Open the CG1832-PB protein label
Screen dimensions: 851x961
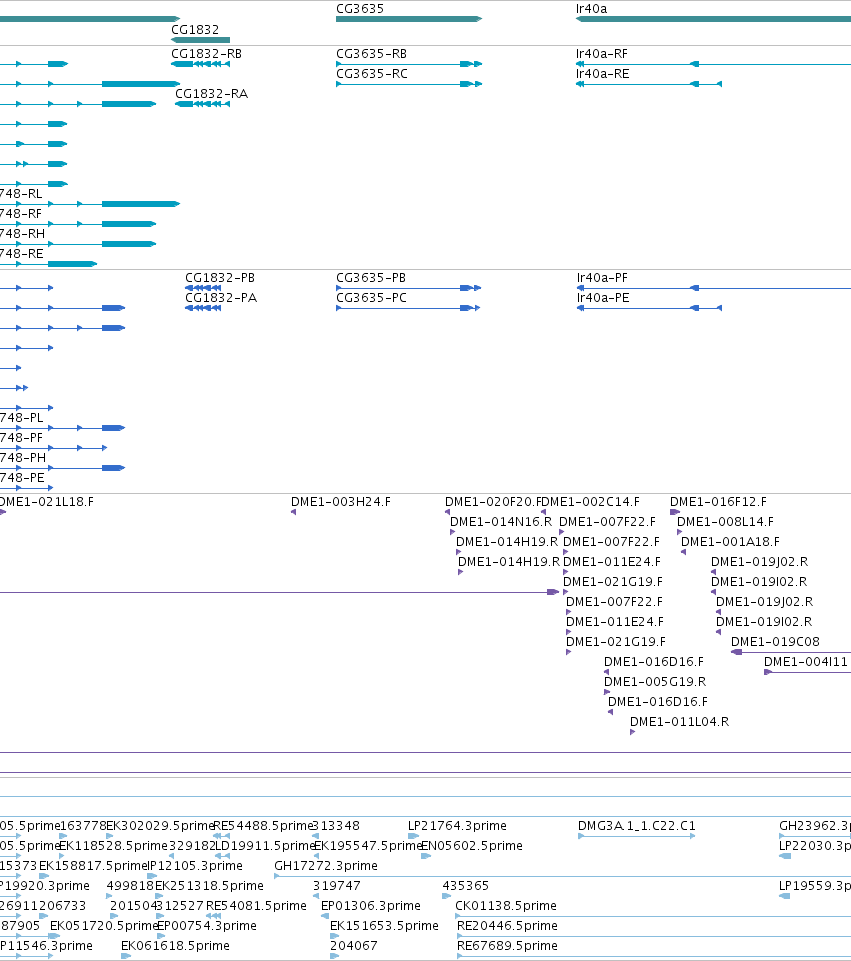click(220, 278)
